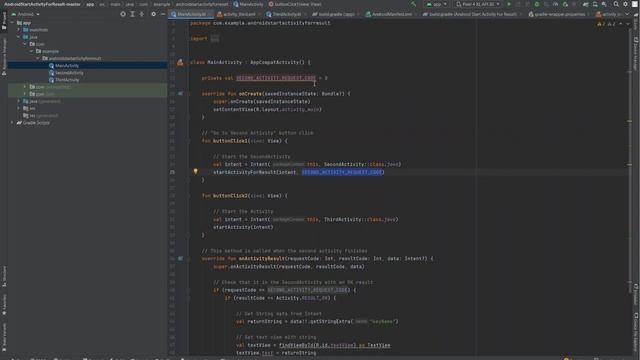This screenshot has height=360, width=640.
Task: Switch to the build.gradle (:app) tab
Action: coord(336,14)
